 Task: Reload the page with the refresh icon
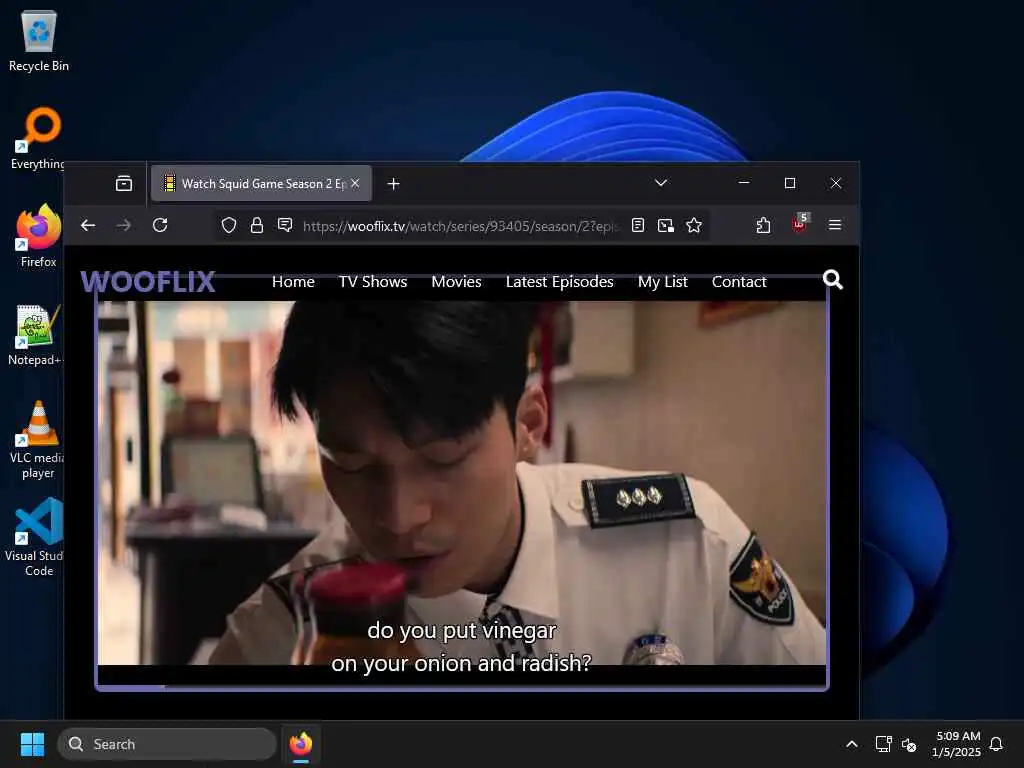160,225
